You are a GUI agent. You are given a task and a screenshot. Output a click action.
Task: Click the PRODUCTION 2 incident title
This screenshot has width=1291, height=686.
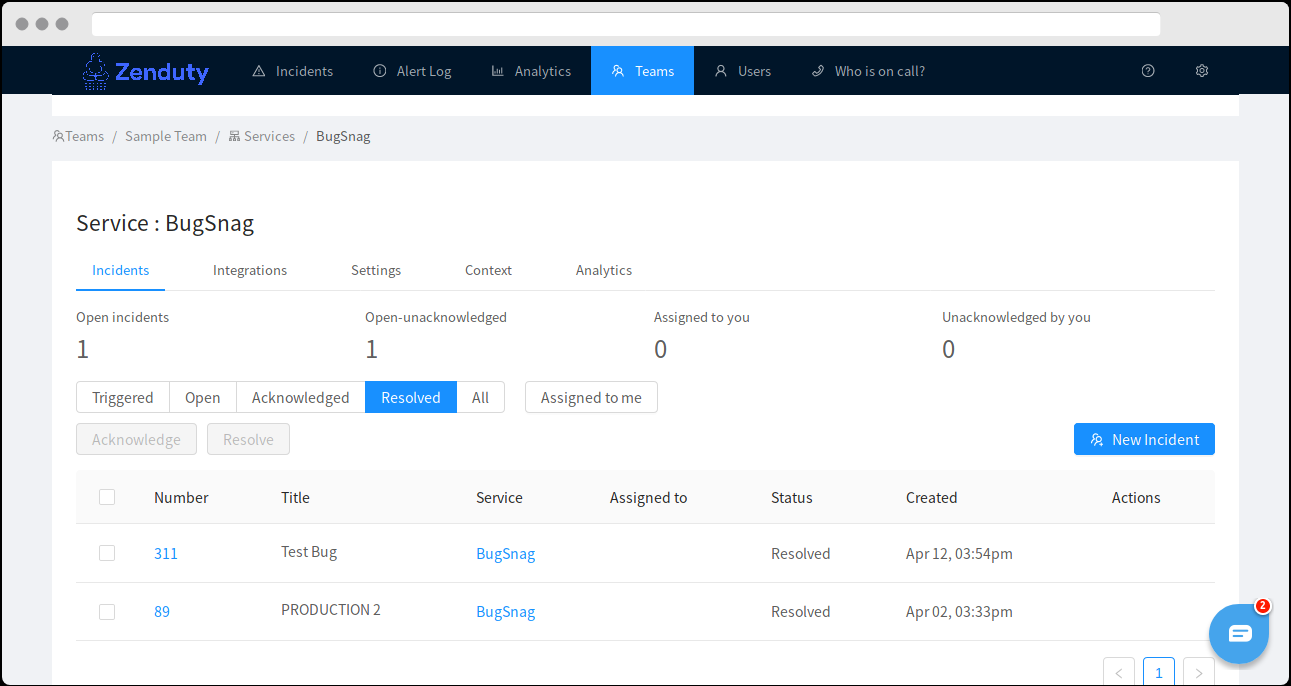pyautogui.click(x=331, y=609)
